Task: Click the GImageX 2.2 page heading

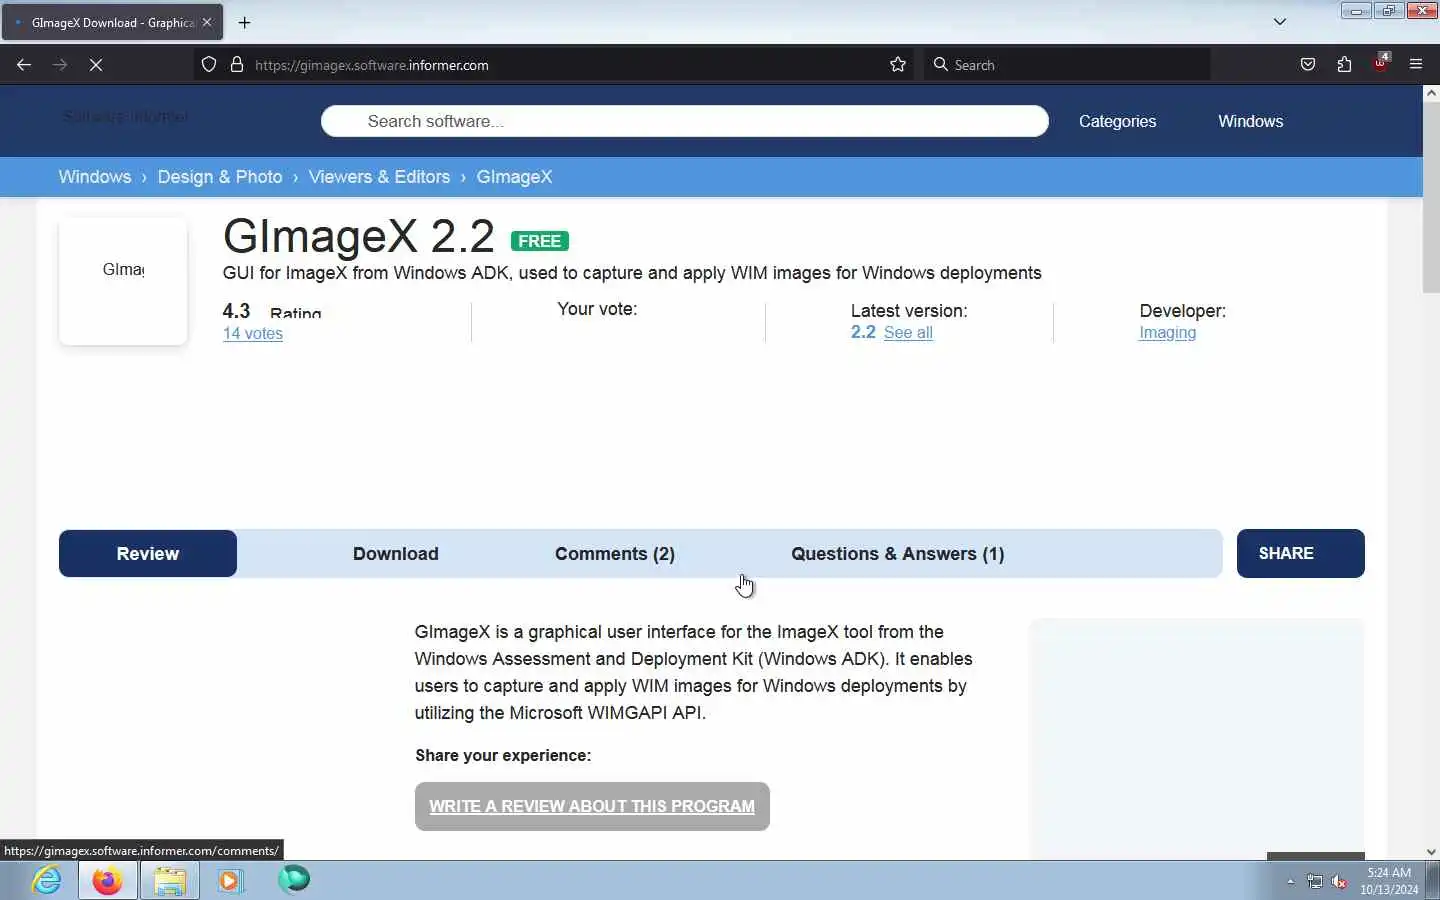Action: click(x=359, y=237)
